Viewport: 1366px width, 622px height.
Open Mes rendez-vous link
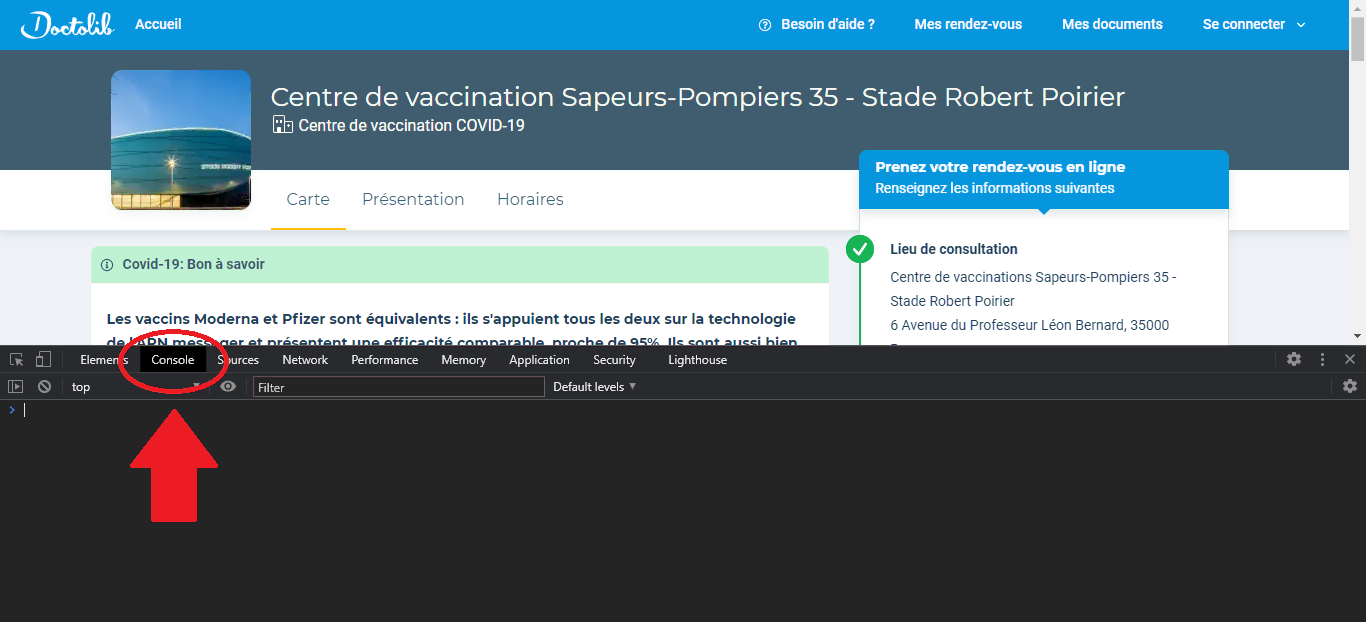[968, 25]
